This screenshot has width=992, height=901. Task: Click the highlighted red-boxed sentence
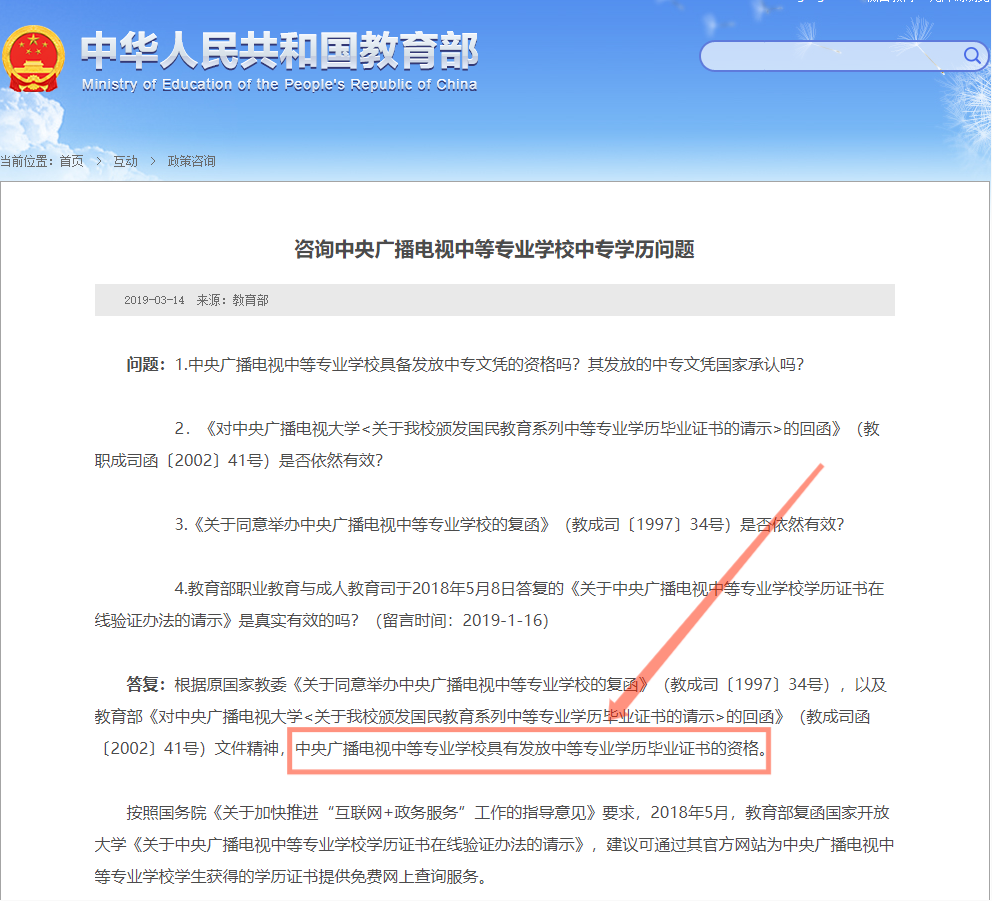[x=530, y=753]
